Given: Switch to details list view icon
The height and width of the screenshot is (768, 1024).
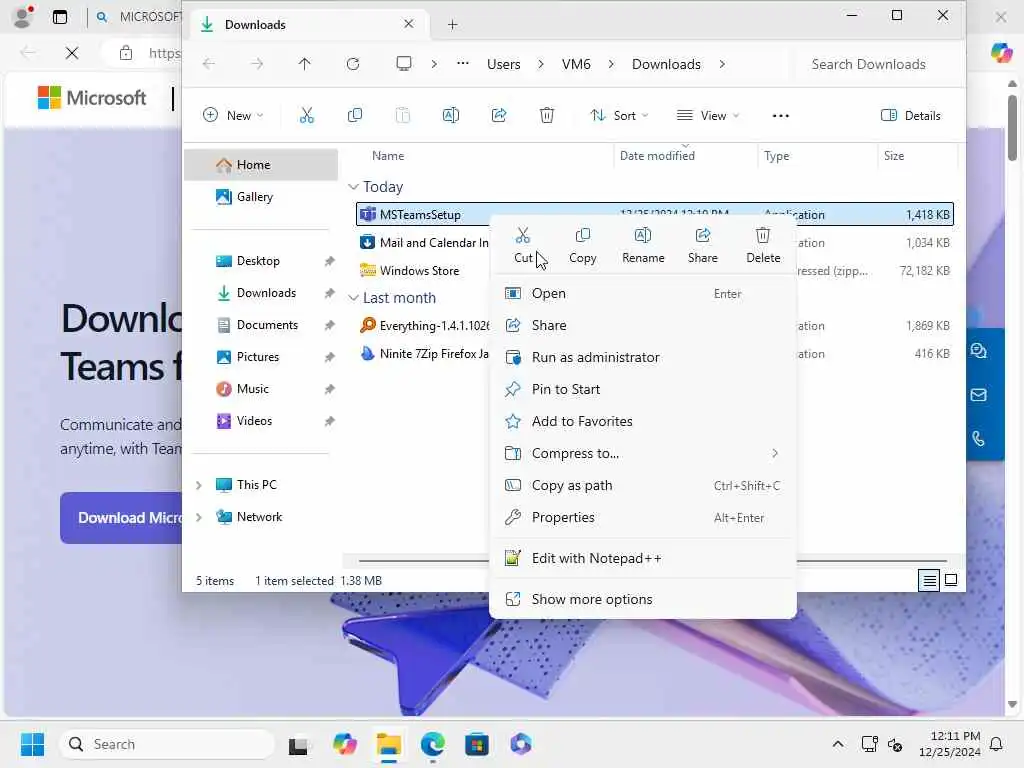Looking at the screenshot, I should pyautogui.click(x=929, y=580).
